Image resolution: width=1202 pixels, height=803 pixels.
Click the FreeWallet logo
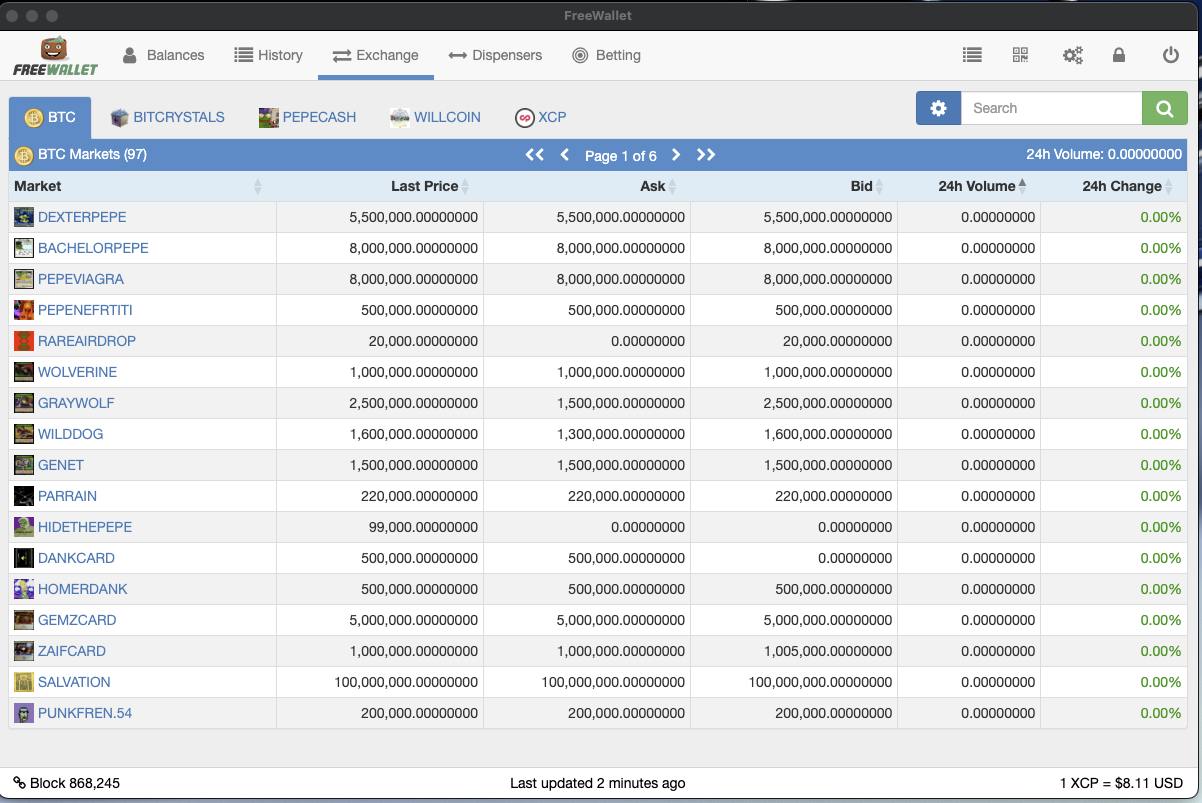[x=55, y=56]
